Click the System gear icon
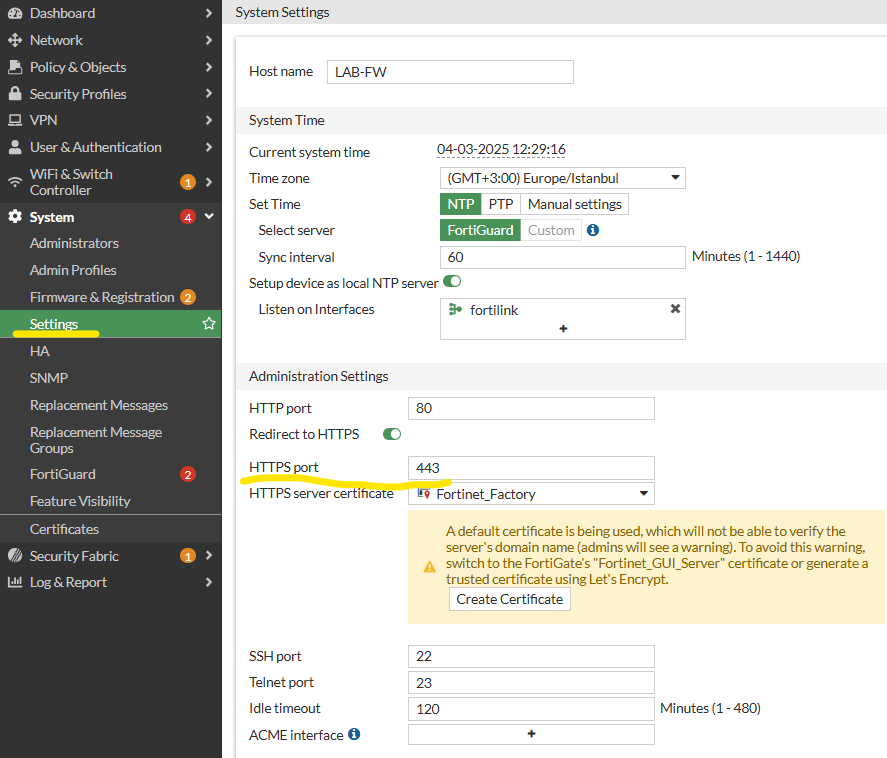887x758 pixels. (15, 217)
